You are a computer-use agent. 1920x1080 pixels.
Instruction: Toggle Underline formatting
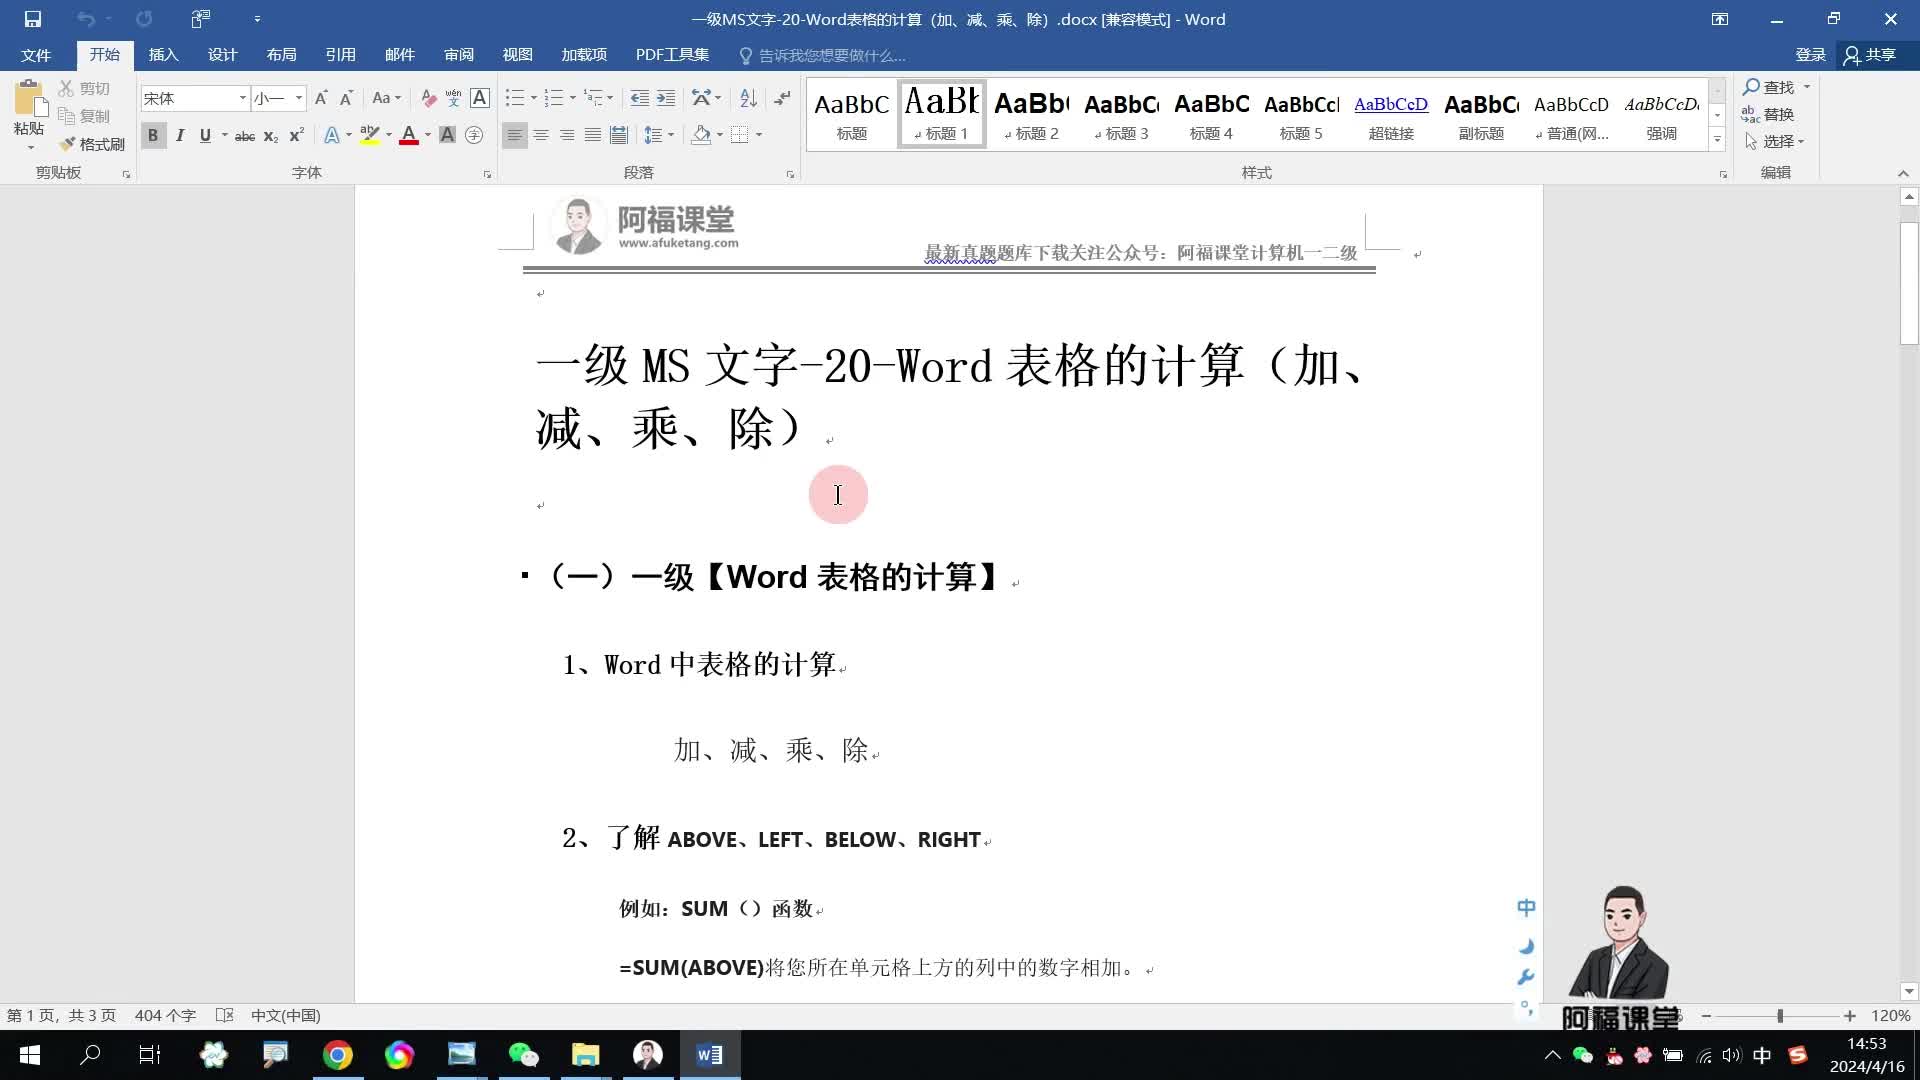tap(205, 135)
